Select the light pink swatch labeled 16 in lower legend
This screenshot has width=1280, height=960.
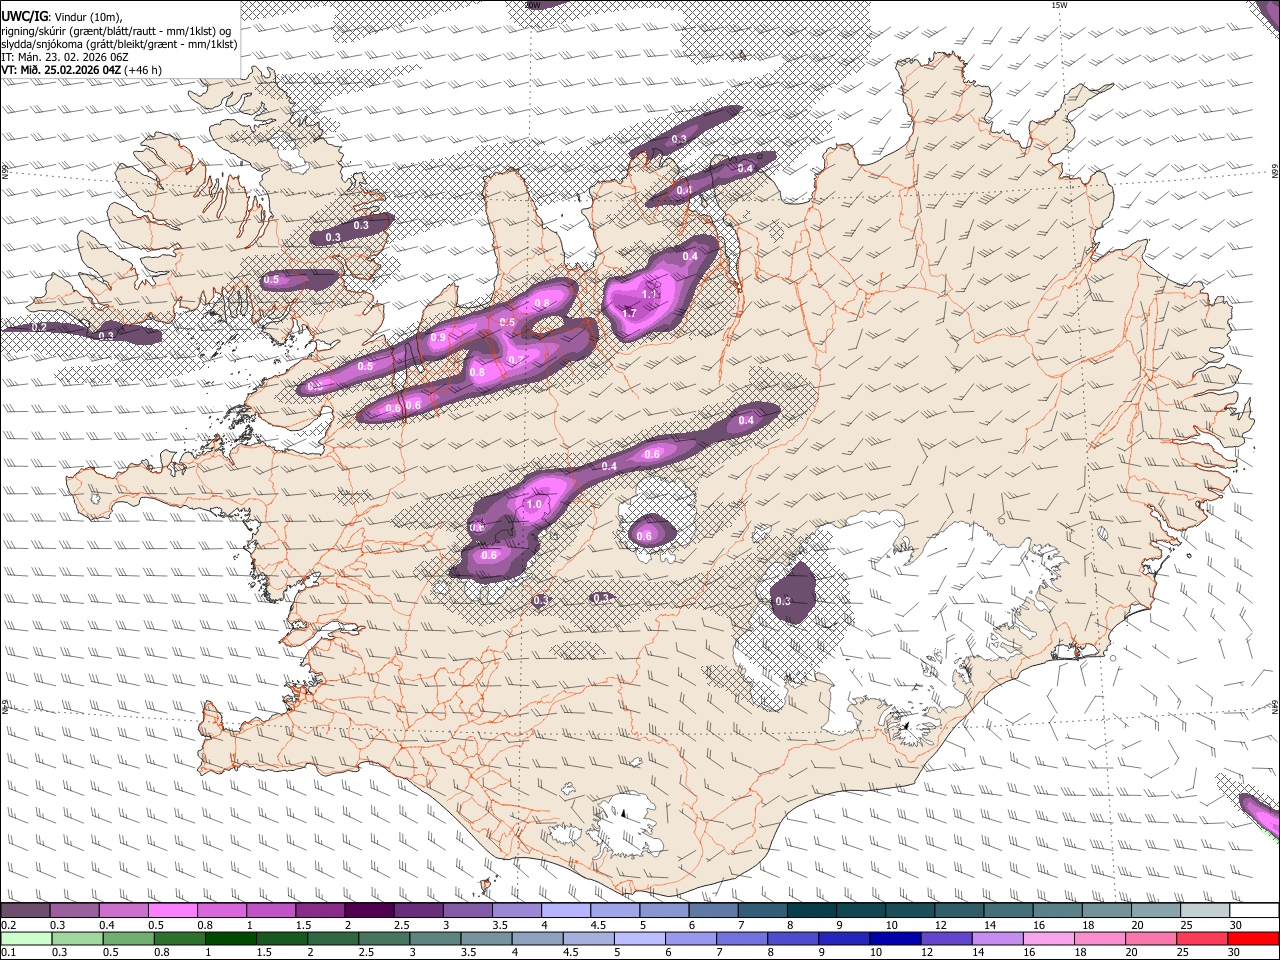1048,938
